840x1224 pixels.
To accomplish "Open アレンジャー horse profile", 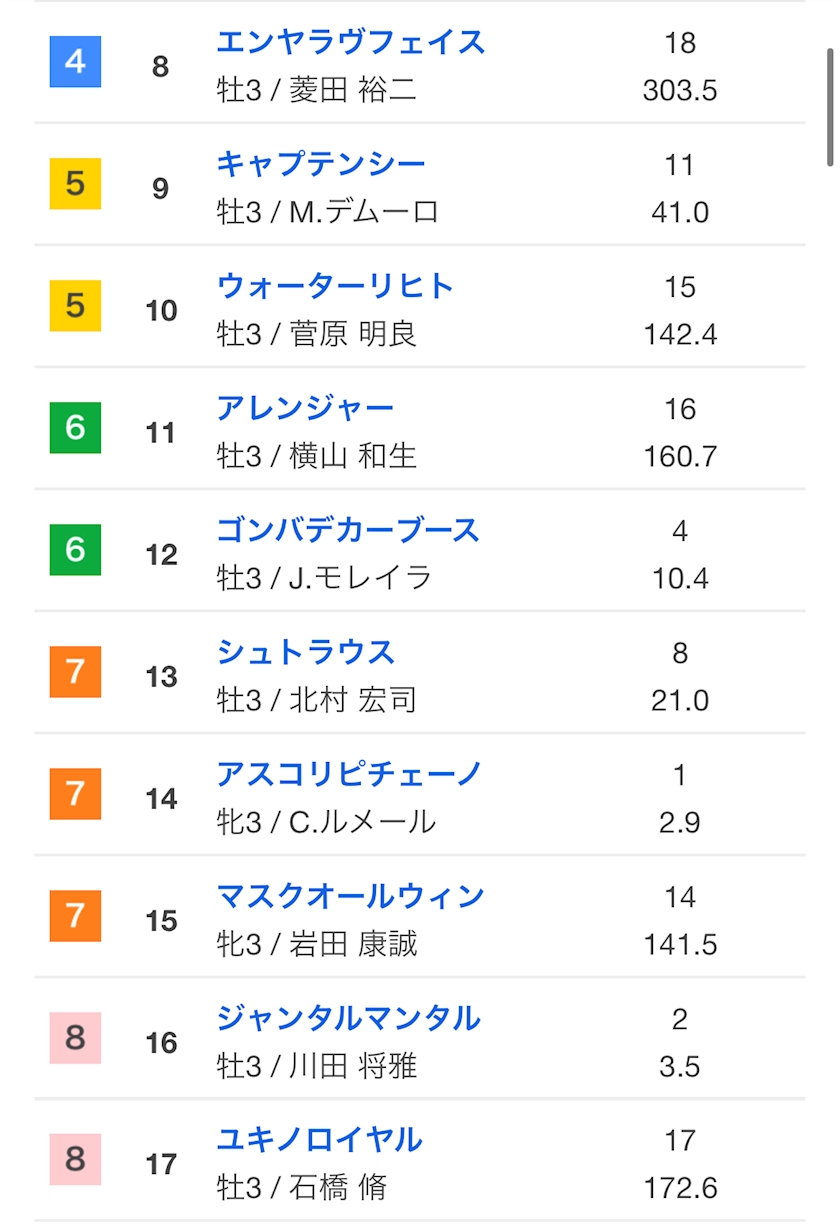I will pos(305,408).
